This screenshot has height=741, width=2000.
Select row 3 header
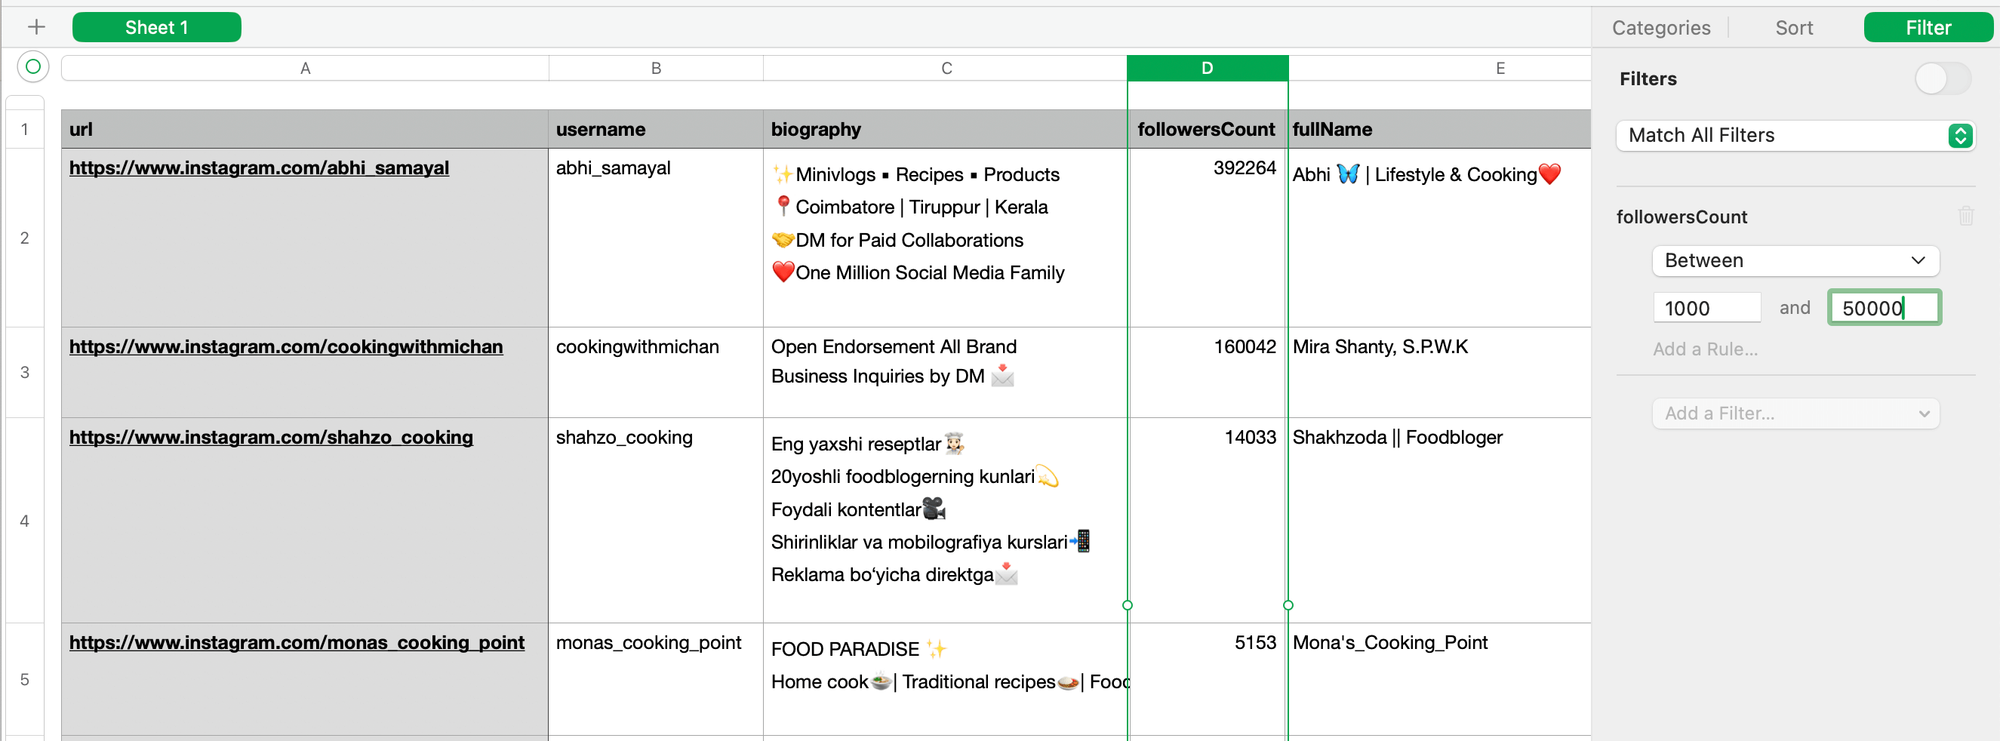[25, 372]
